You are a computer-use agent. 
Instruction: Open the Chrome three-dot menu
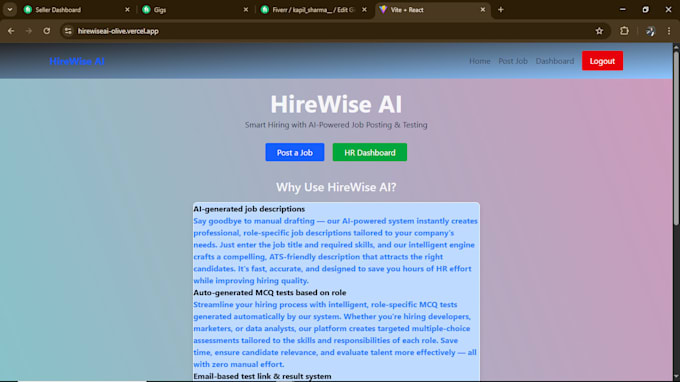pos(669,31)
